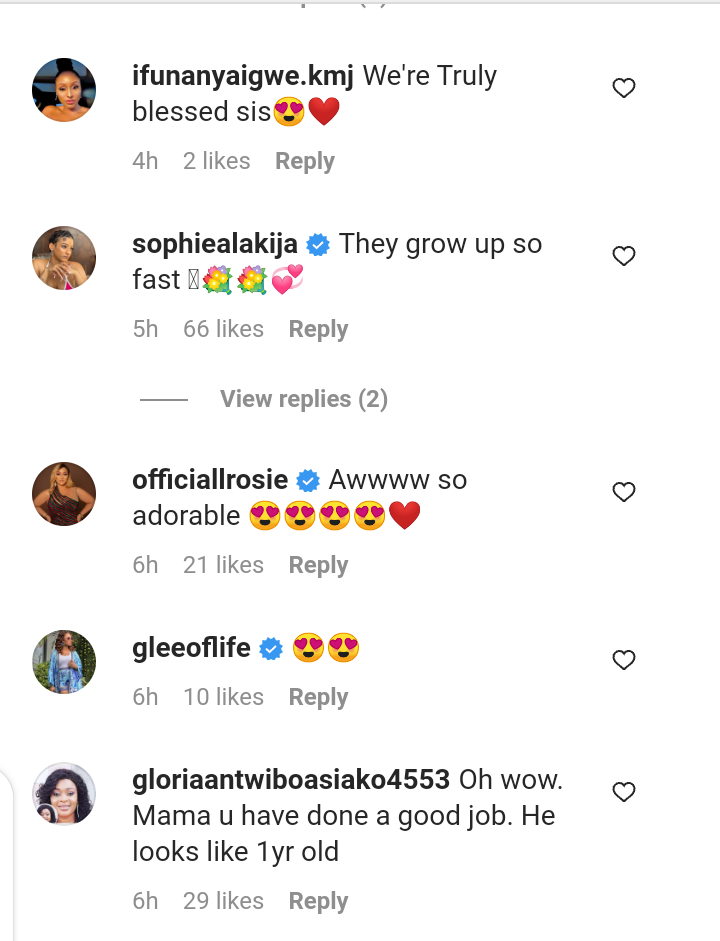Like sophiealakija's comment with the heart
The width and height of the screenshot is (720, 941).
pyautogui.click(x=624, y=257)
